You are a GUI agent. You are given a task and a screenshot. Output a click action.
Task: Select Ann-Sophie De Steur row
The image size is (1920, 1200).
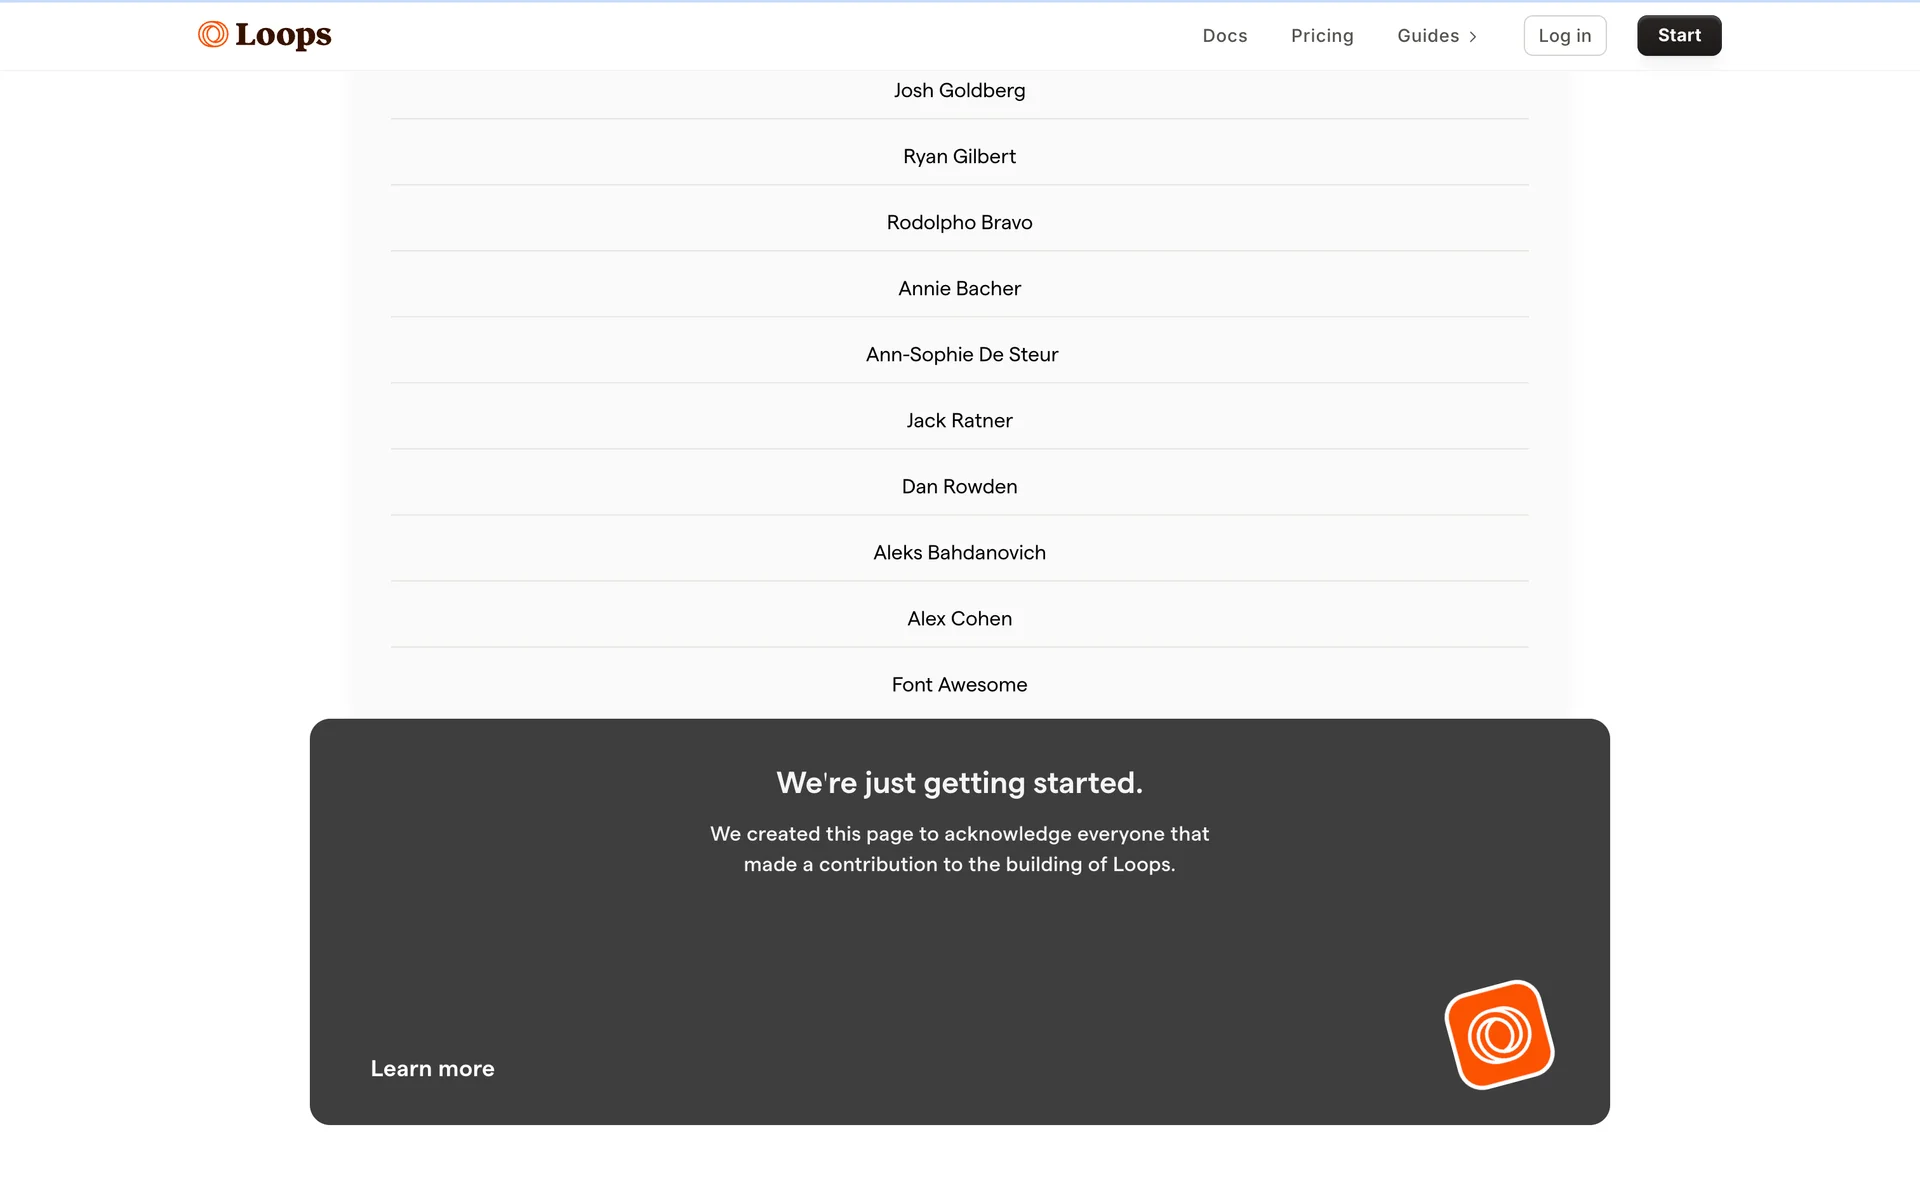click(961, 355)
